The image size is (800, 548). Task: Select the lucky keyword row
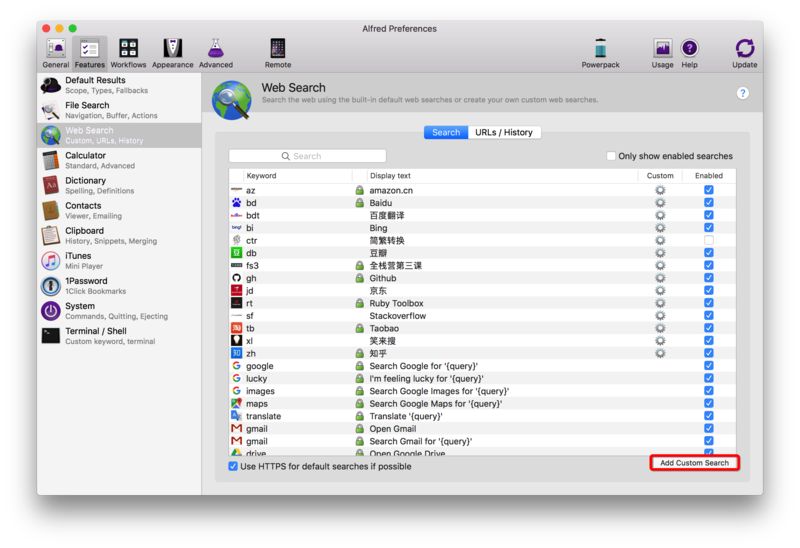click(x=482, y=378)
